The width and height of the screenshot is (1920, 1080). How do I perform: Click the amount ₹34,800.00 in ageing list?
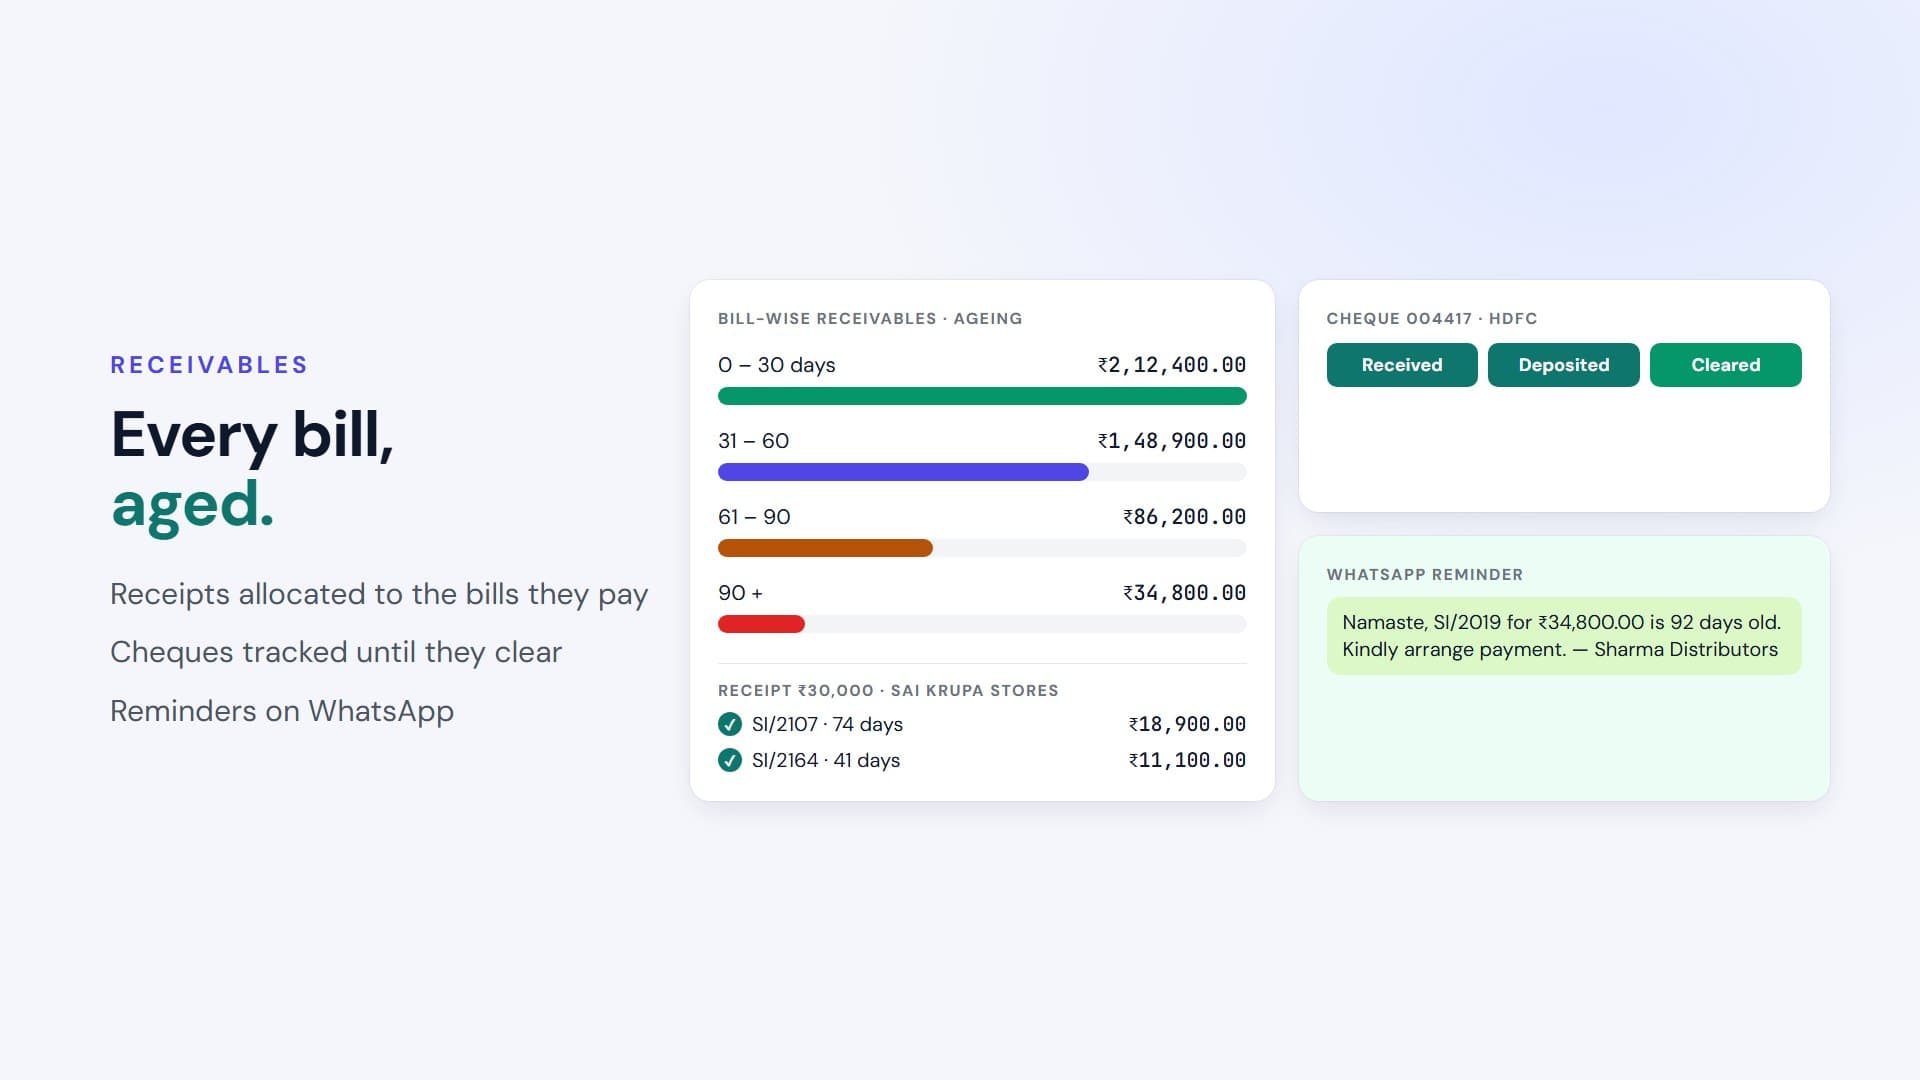[x=1184, y=593]
